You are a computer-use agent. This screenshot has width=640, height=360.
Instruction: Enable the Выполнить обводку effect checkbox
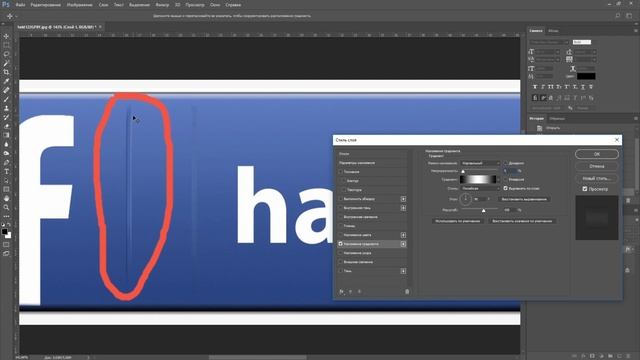[x=340, y=199]
